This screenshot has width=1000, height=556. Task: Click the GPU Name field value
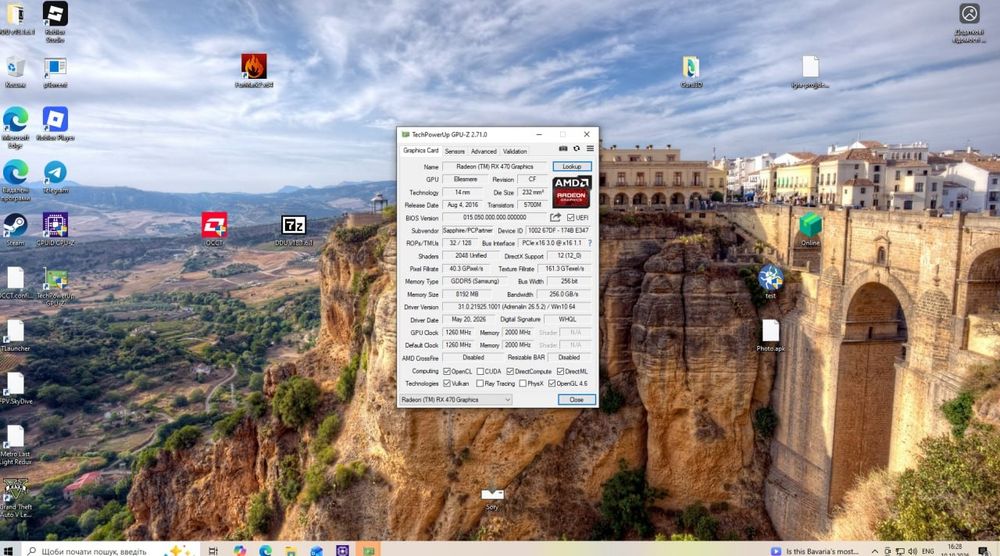495,166
